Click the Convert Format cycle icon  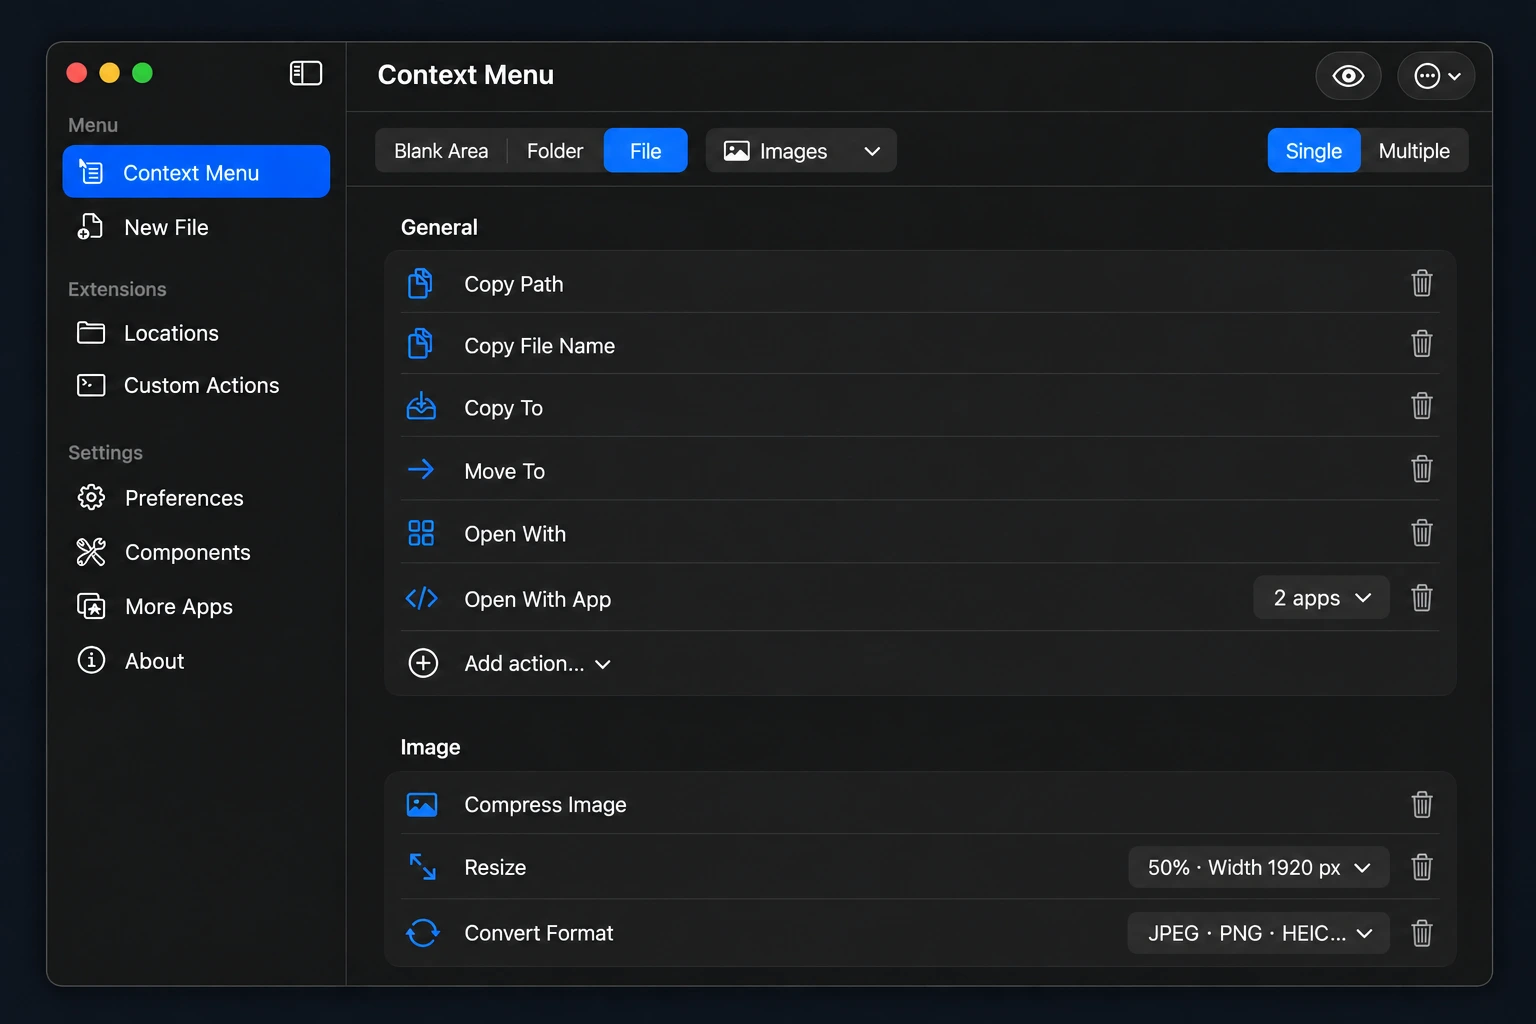point(422,933)
